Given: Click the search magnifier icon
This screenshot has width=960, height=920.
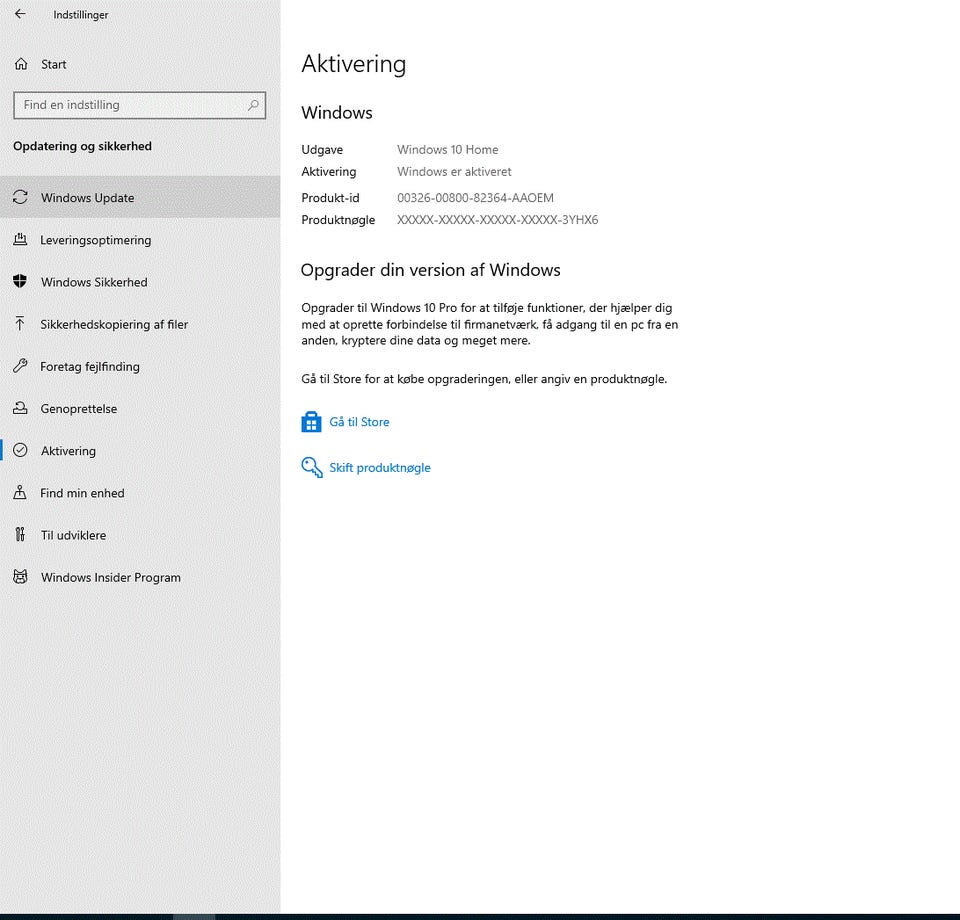Looking at the screenshot, I should point(253,105).
